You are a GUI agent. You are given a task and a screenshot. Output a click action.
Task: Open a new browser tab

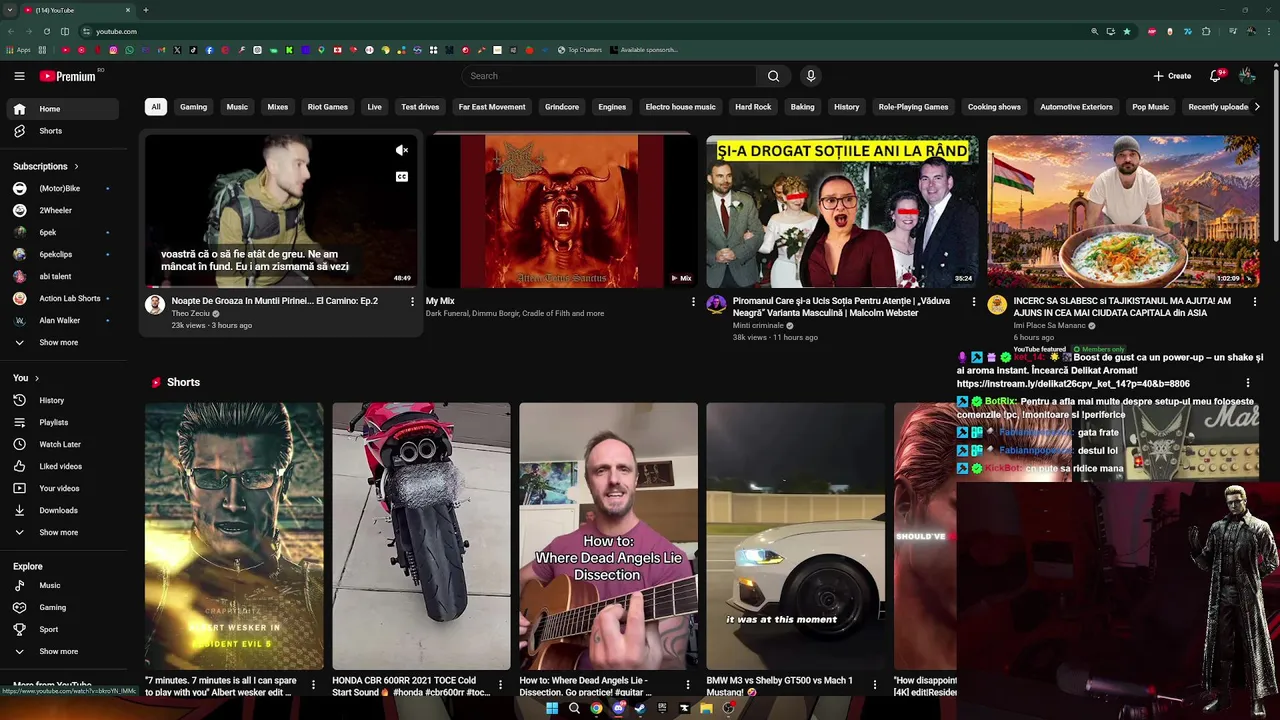tap(146, 10)
